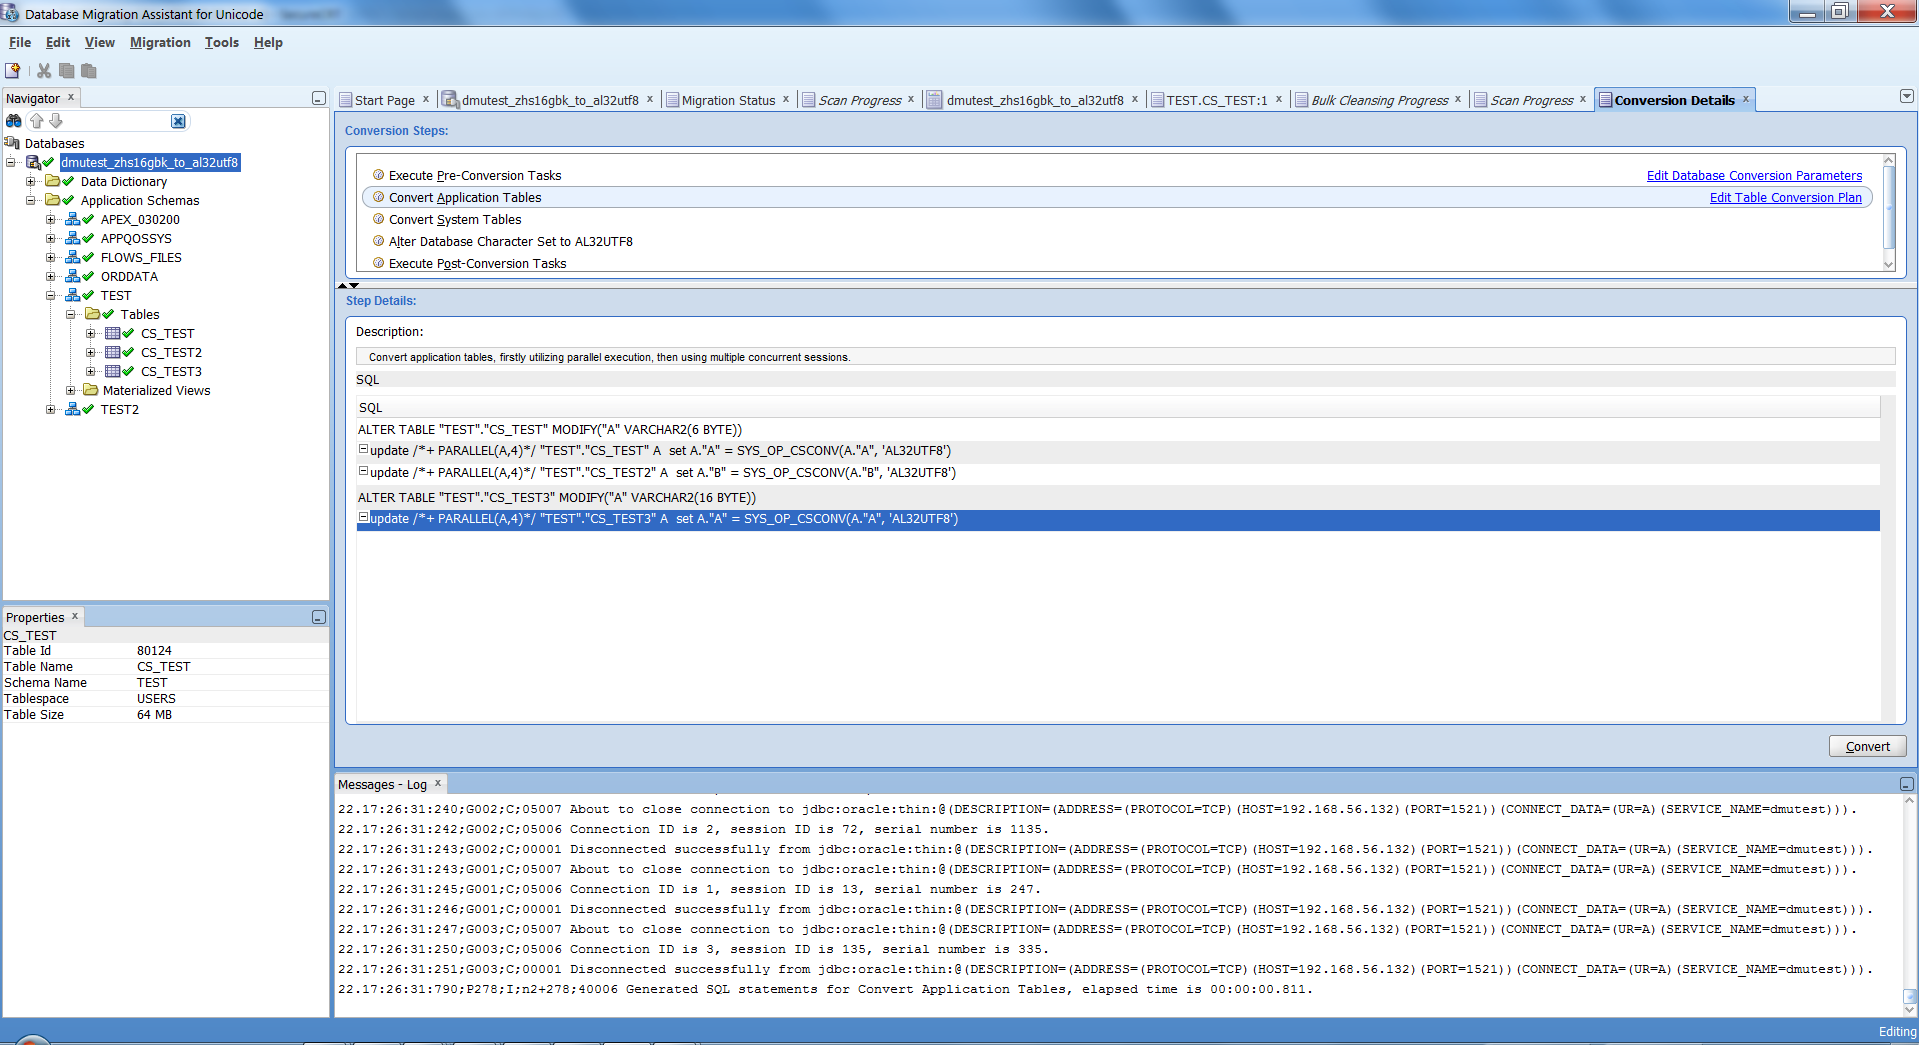Close the Bulk Cleansing Progress tab
This screenshot has height=1045, width=1919.
1458,99
